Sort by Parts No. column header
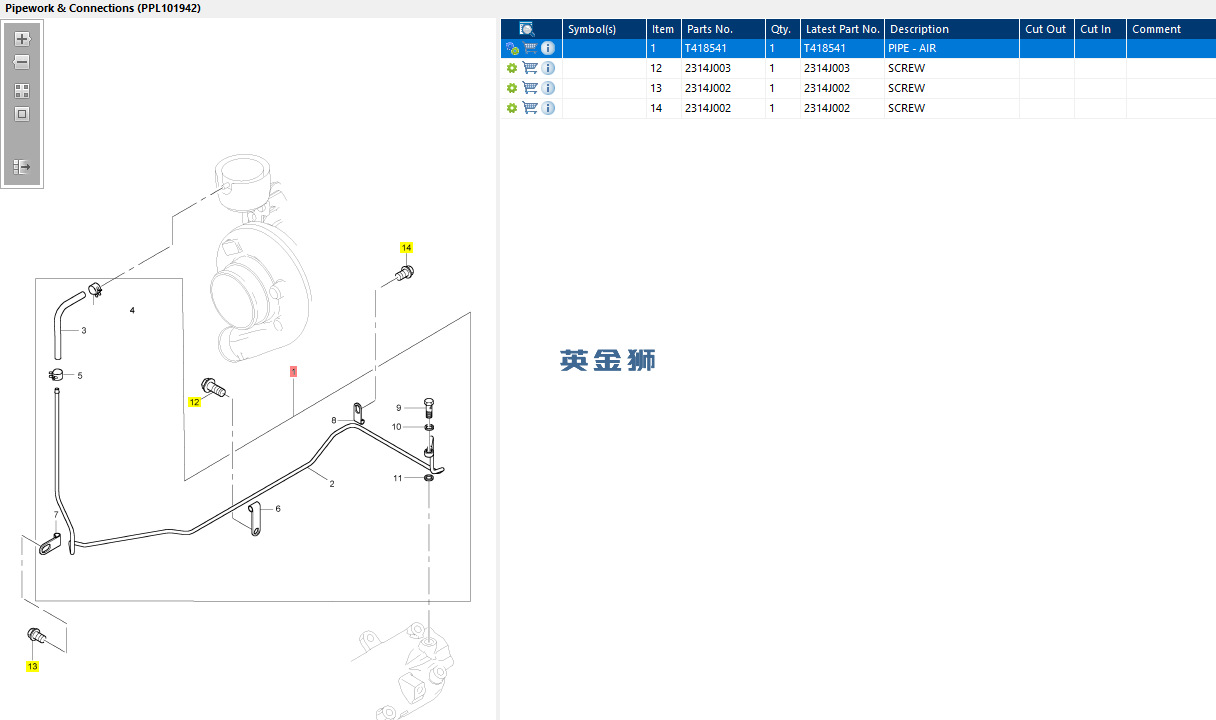Viewport: 1216px width, 720px height. pyautogui.click(x=723, y=29)
